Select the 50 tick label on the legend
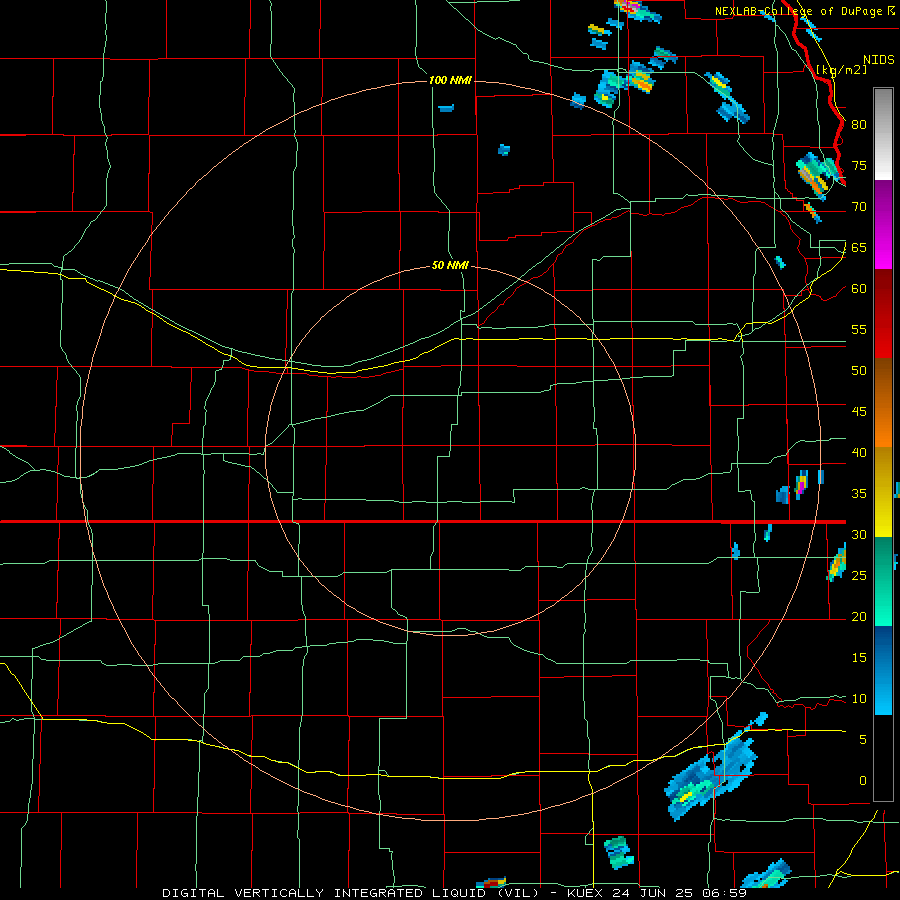The width and height of the screenshot is (900, 900). (x=859, y=370)
